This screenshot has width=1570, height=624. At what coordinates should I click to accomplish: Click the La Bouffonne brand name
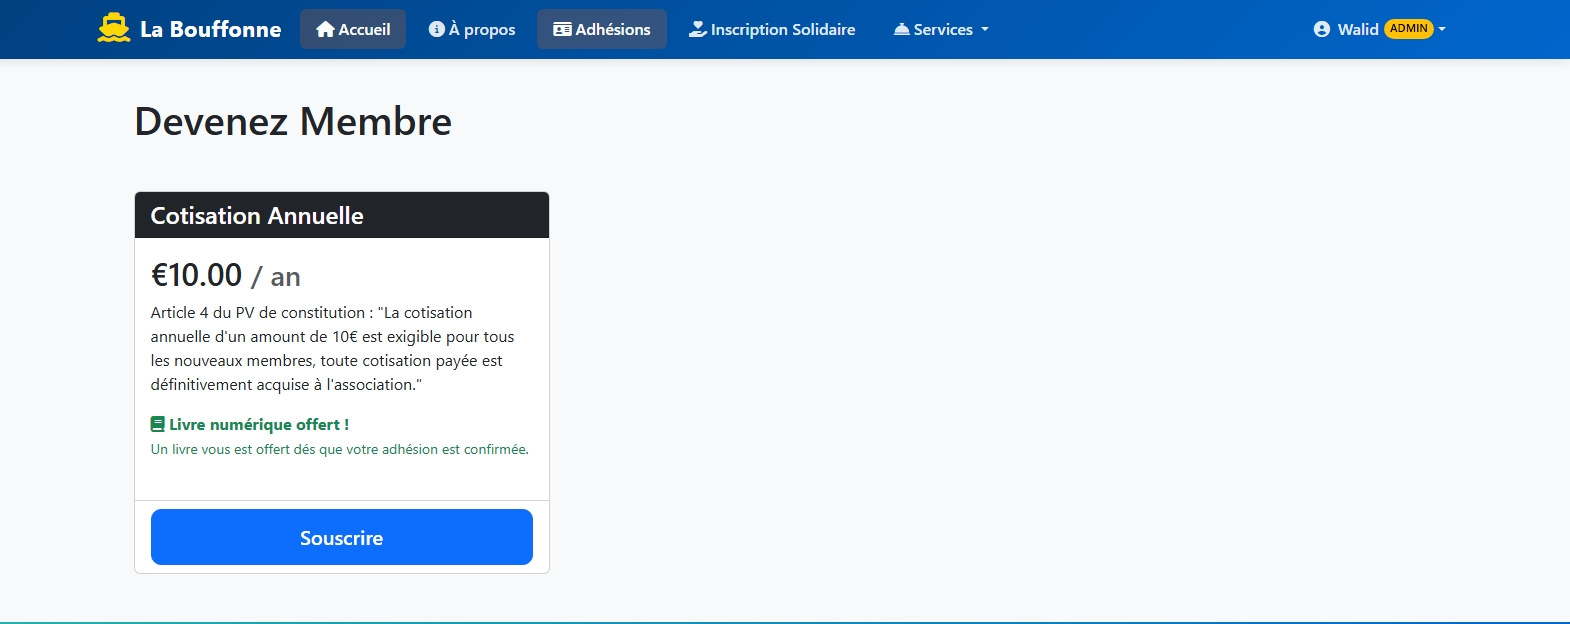point(211,30)
